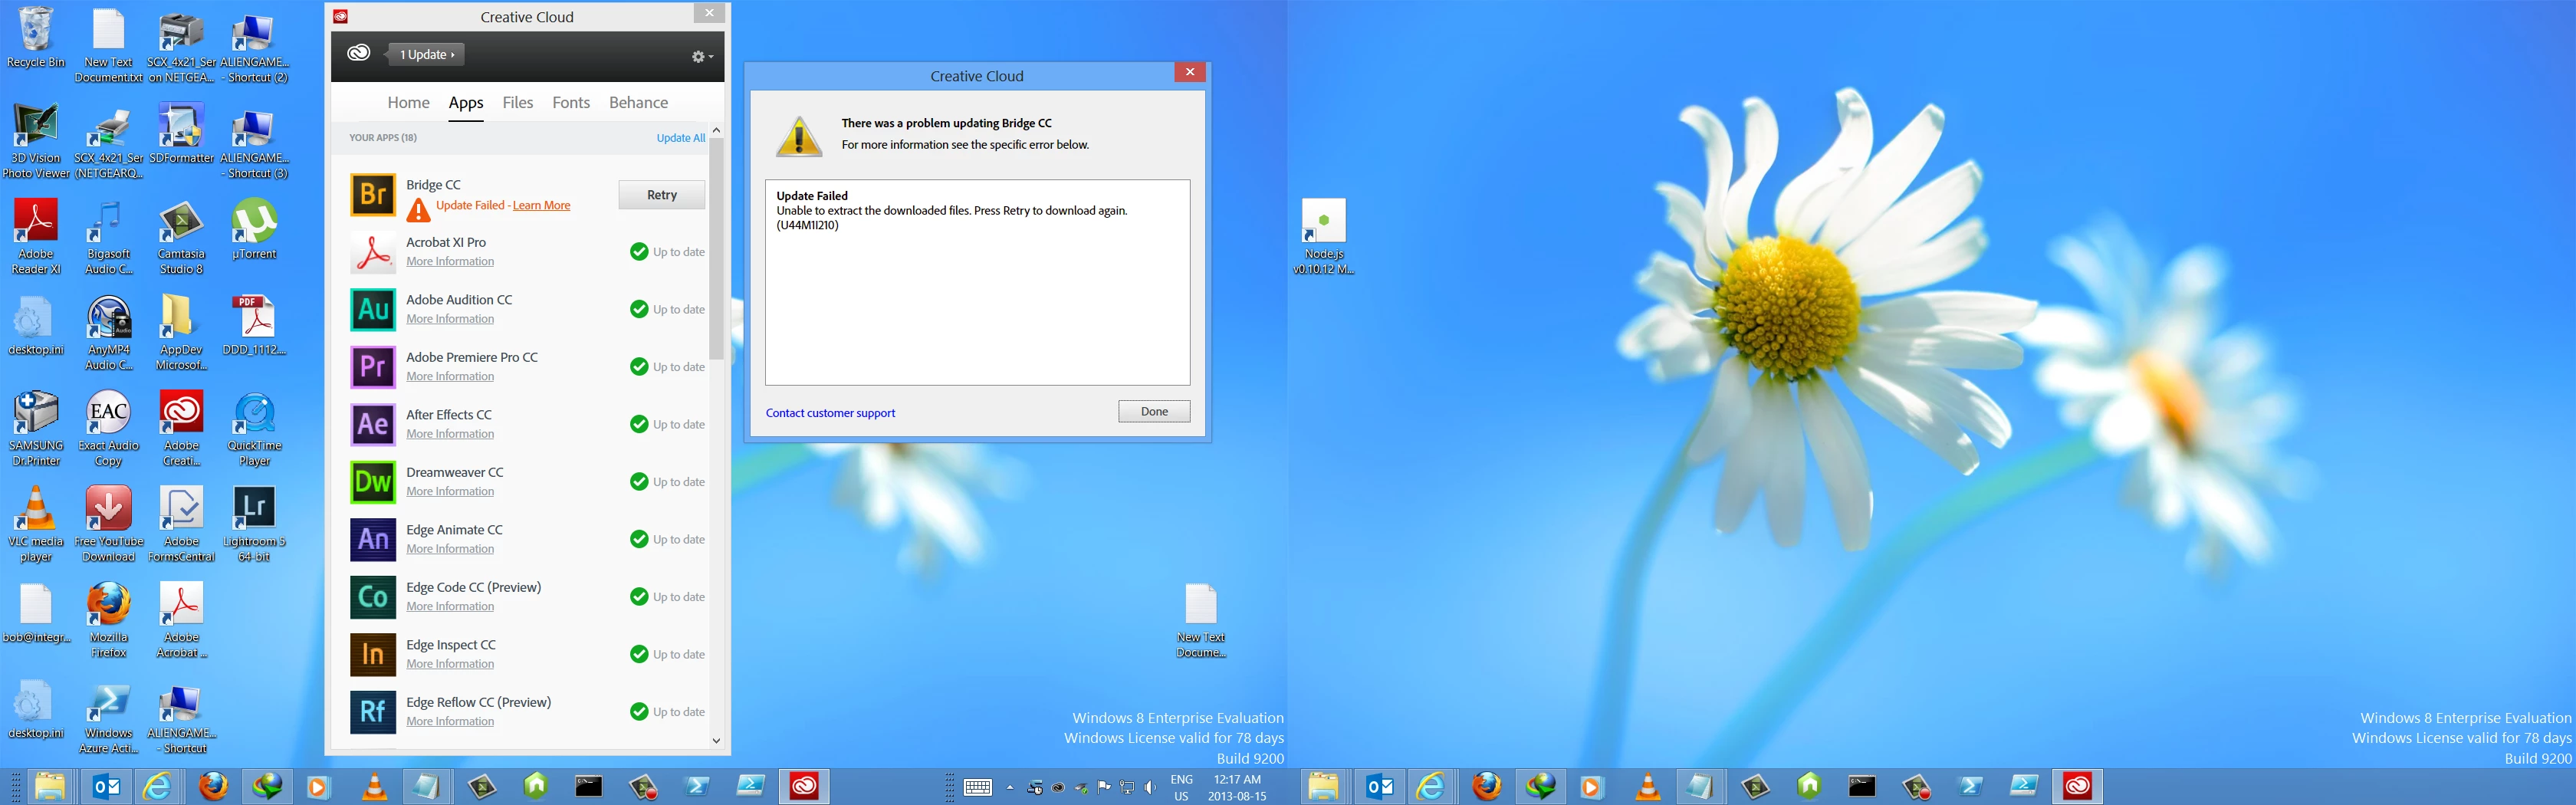This screenshot has height=805, width=2576.
Task: Click the Acrobat XI Pro app icon
Action: [373, 252]
